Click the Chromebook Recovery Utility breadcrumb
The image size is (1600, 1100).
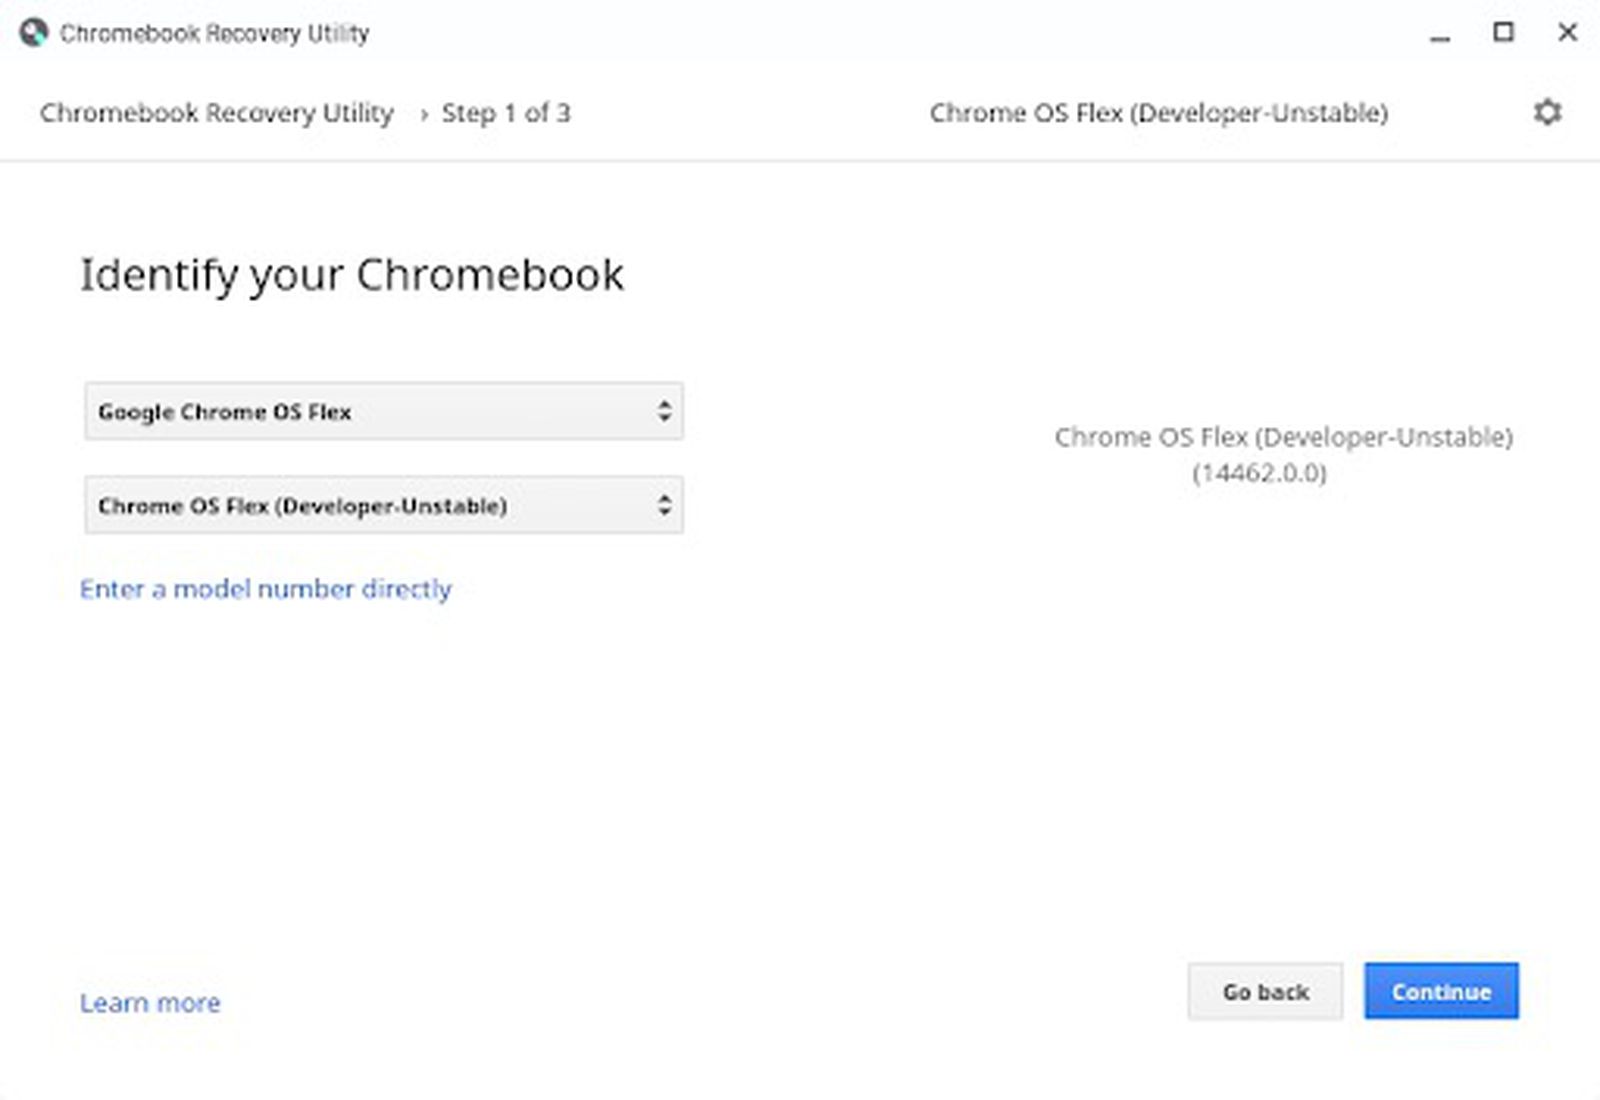click(x=215, y=113)
